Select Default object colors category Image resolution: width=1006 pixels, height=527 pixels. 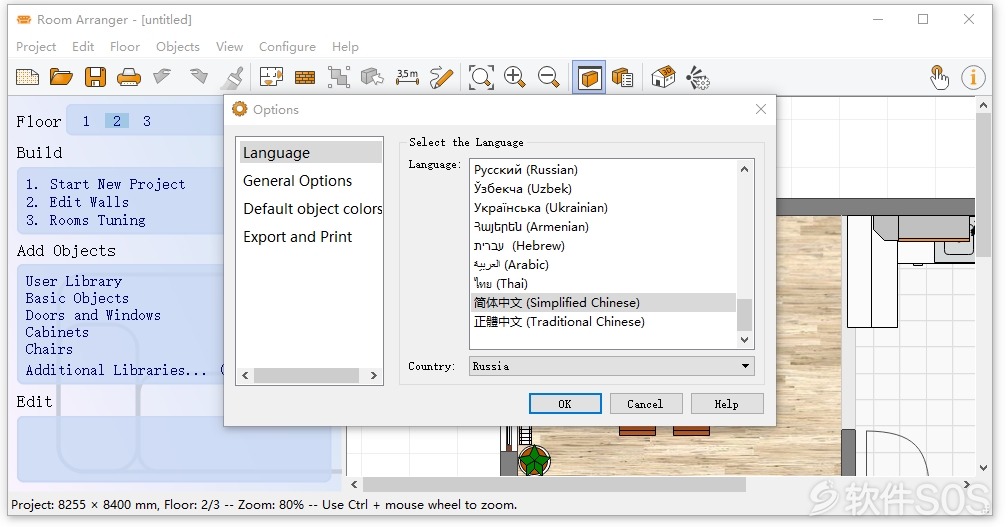click(x=311, y=209)
